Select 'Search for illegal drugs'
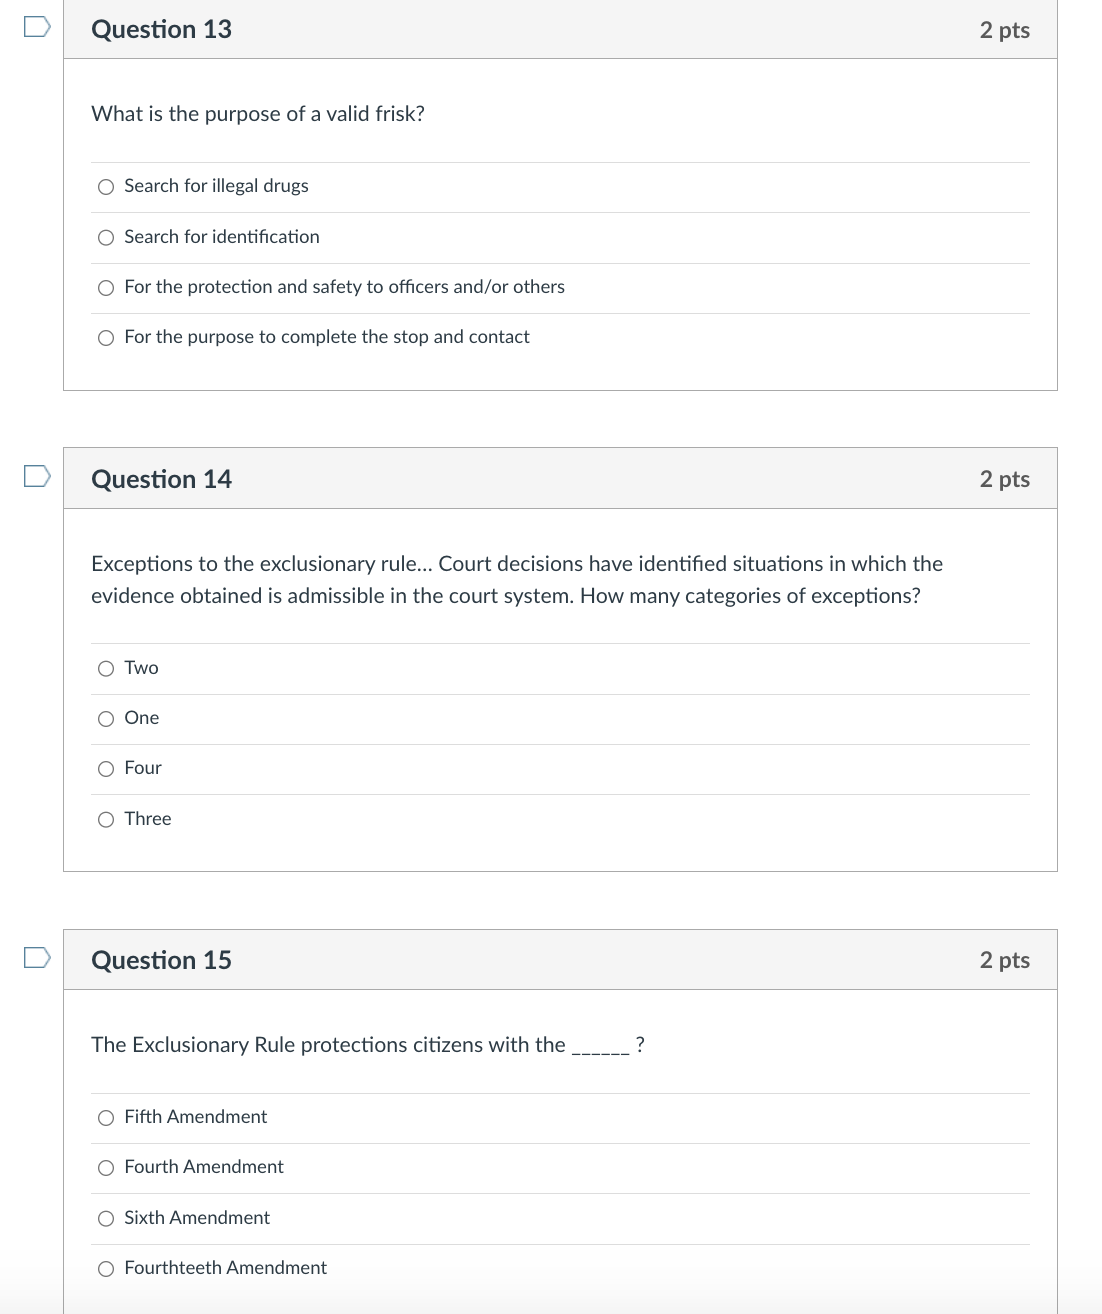The height and width of the screenshot is (1314, 1102). [105, 186]
